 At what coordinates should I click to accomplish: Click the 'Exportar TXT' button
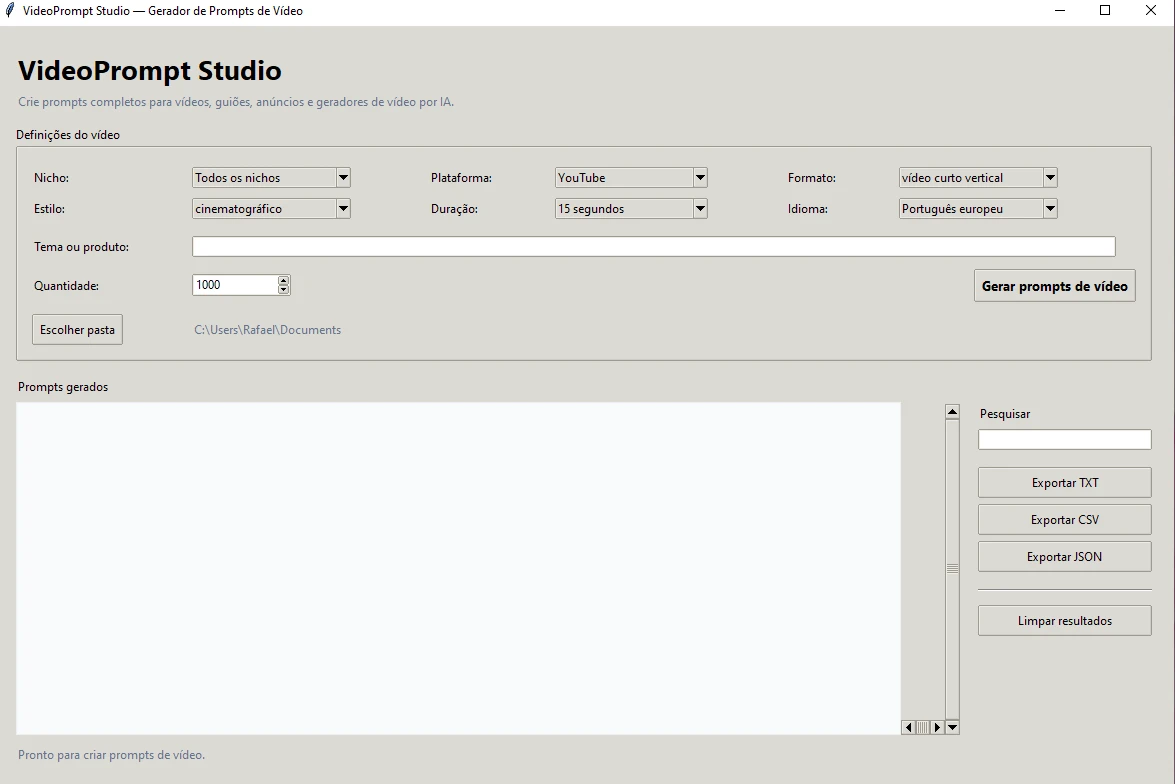click(x=1064, y=483)
